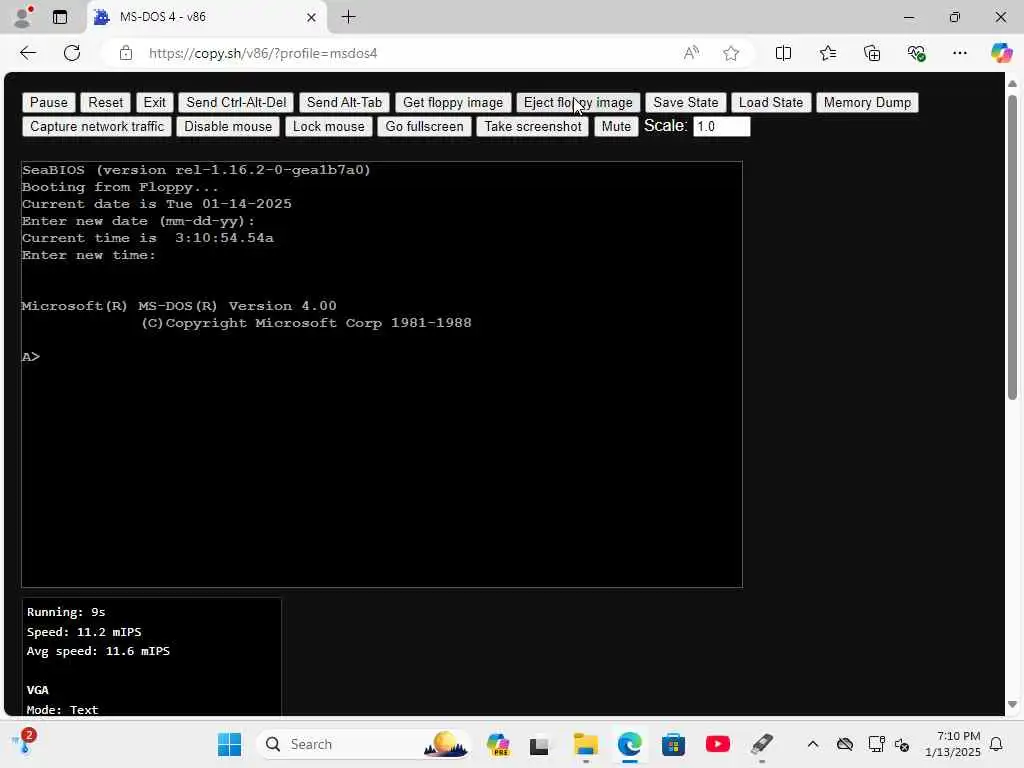This screenshot has width=1024, height=768.
Task: Add this page to favorites
Action: [x=731, y=53]
